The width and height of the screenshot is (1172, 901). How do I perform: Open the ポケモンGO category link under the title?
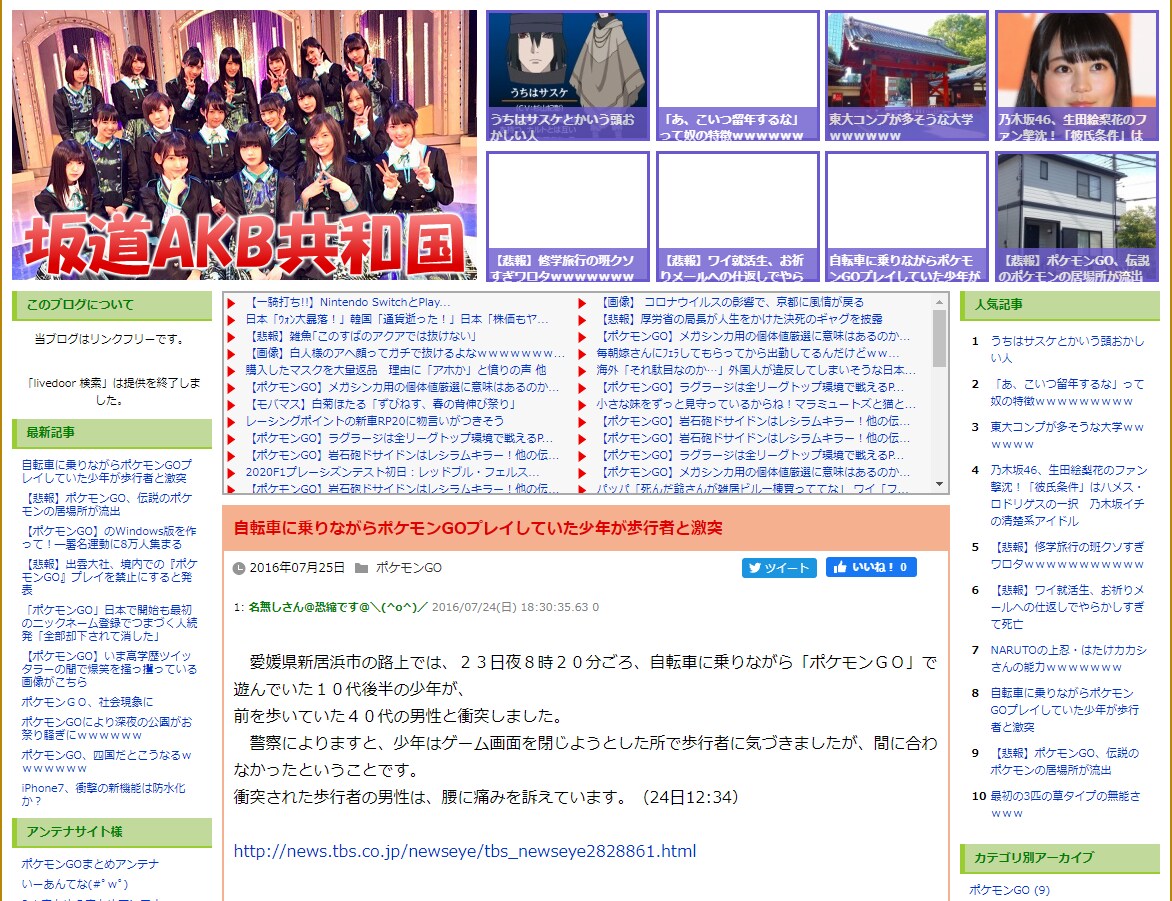tap(408, 568)
